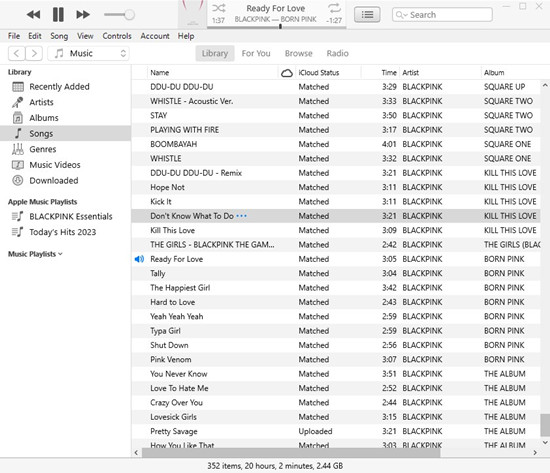This screenshot has width=550, height=473.
Task: Click the Uploaded status for Pretty Savage
Action: click(315, 432)
